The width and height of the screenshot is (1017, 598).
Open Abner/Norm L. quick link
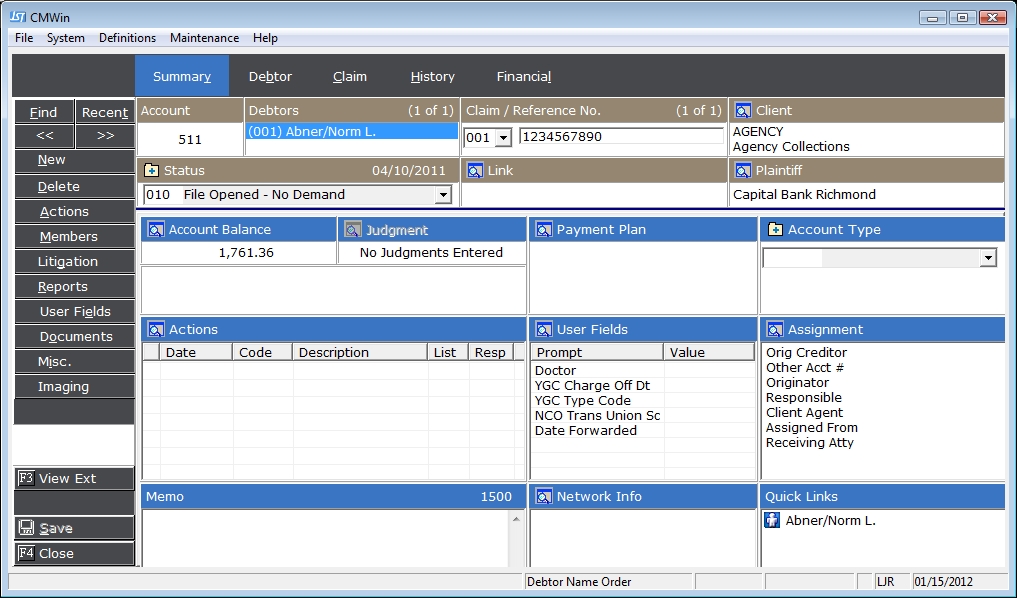tap(830, 521)
